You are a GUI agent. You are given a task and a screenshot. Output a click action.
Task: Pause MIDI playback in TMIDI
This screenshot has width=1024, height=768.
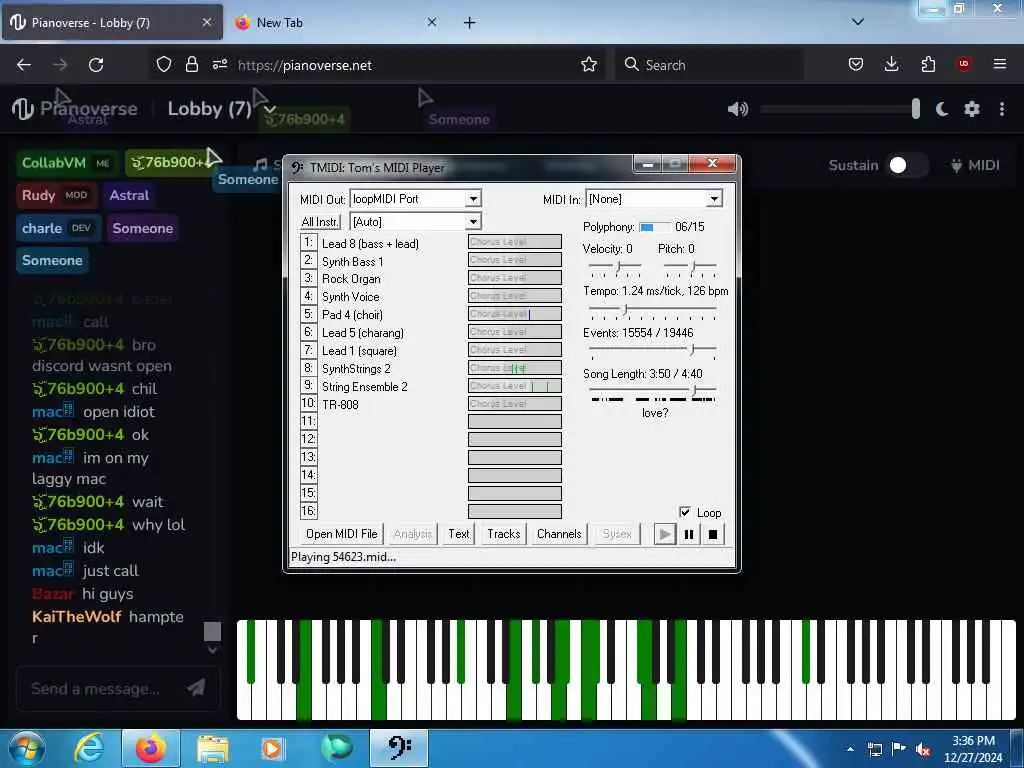(x=688, y=534)
